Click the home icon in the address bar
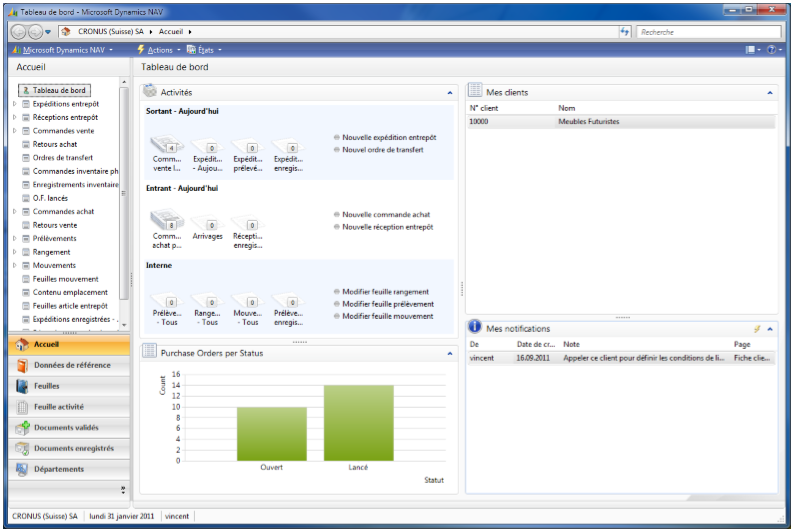793x531 pixels. (66, 32)
